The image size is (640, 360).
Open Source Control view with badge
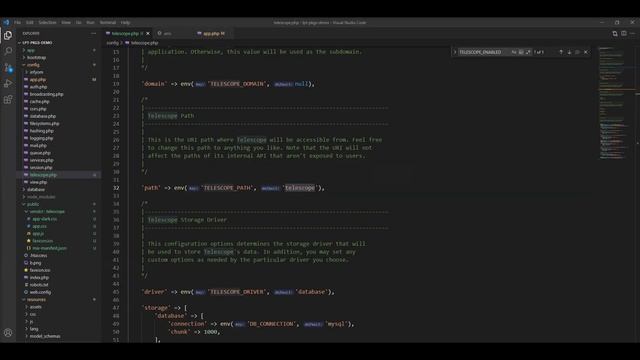tap(8, 67)
